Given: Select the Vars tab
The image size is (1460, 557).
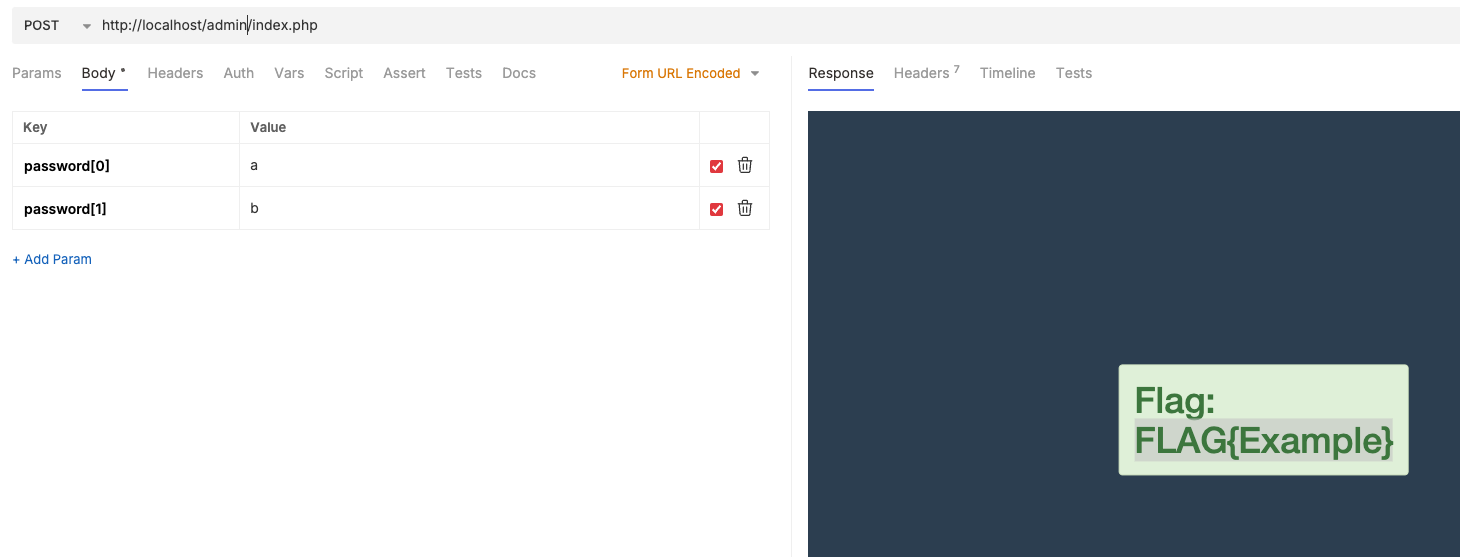Looking at the screenshot, I should click(x=289, y=73).
